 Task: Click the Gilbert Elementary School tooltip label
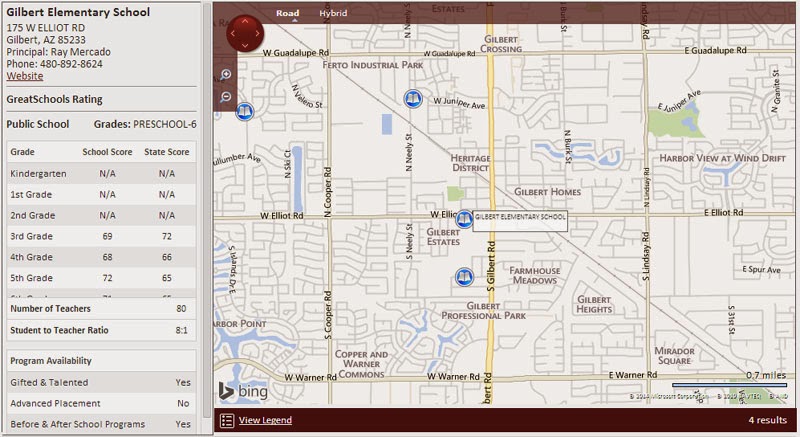pyautogui.click(x=520, y=221)
